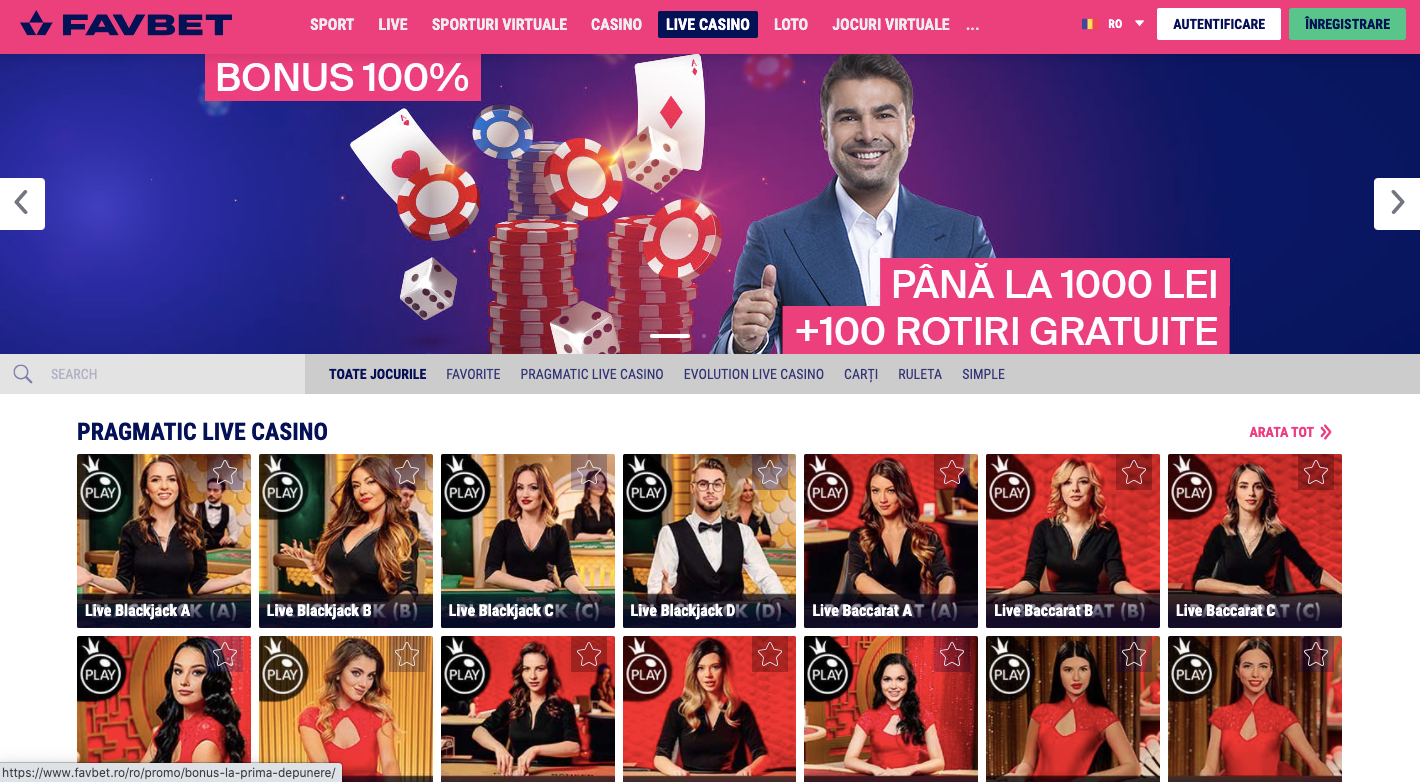Click the star on Live Blackjack D
The image size is (1420, 782).
pyautogui.click(x=770, y=472)
